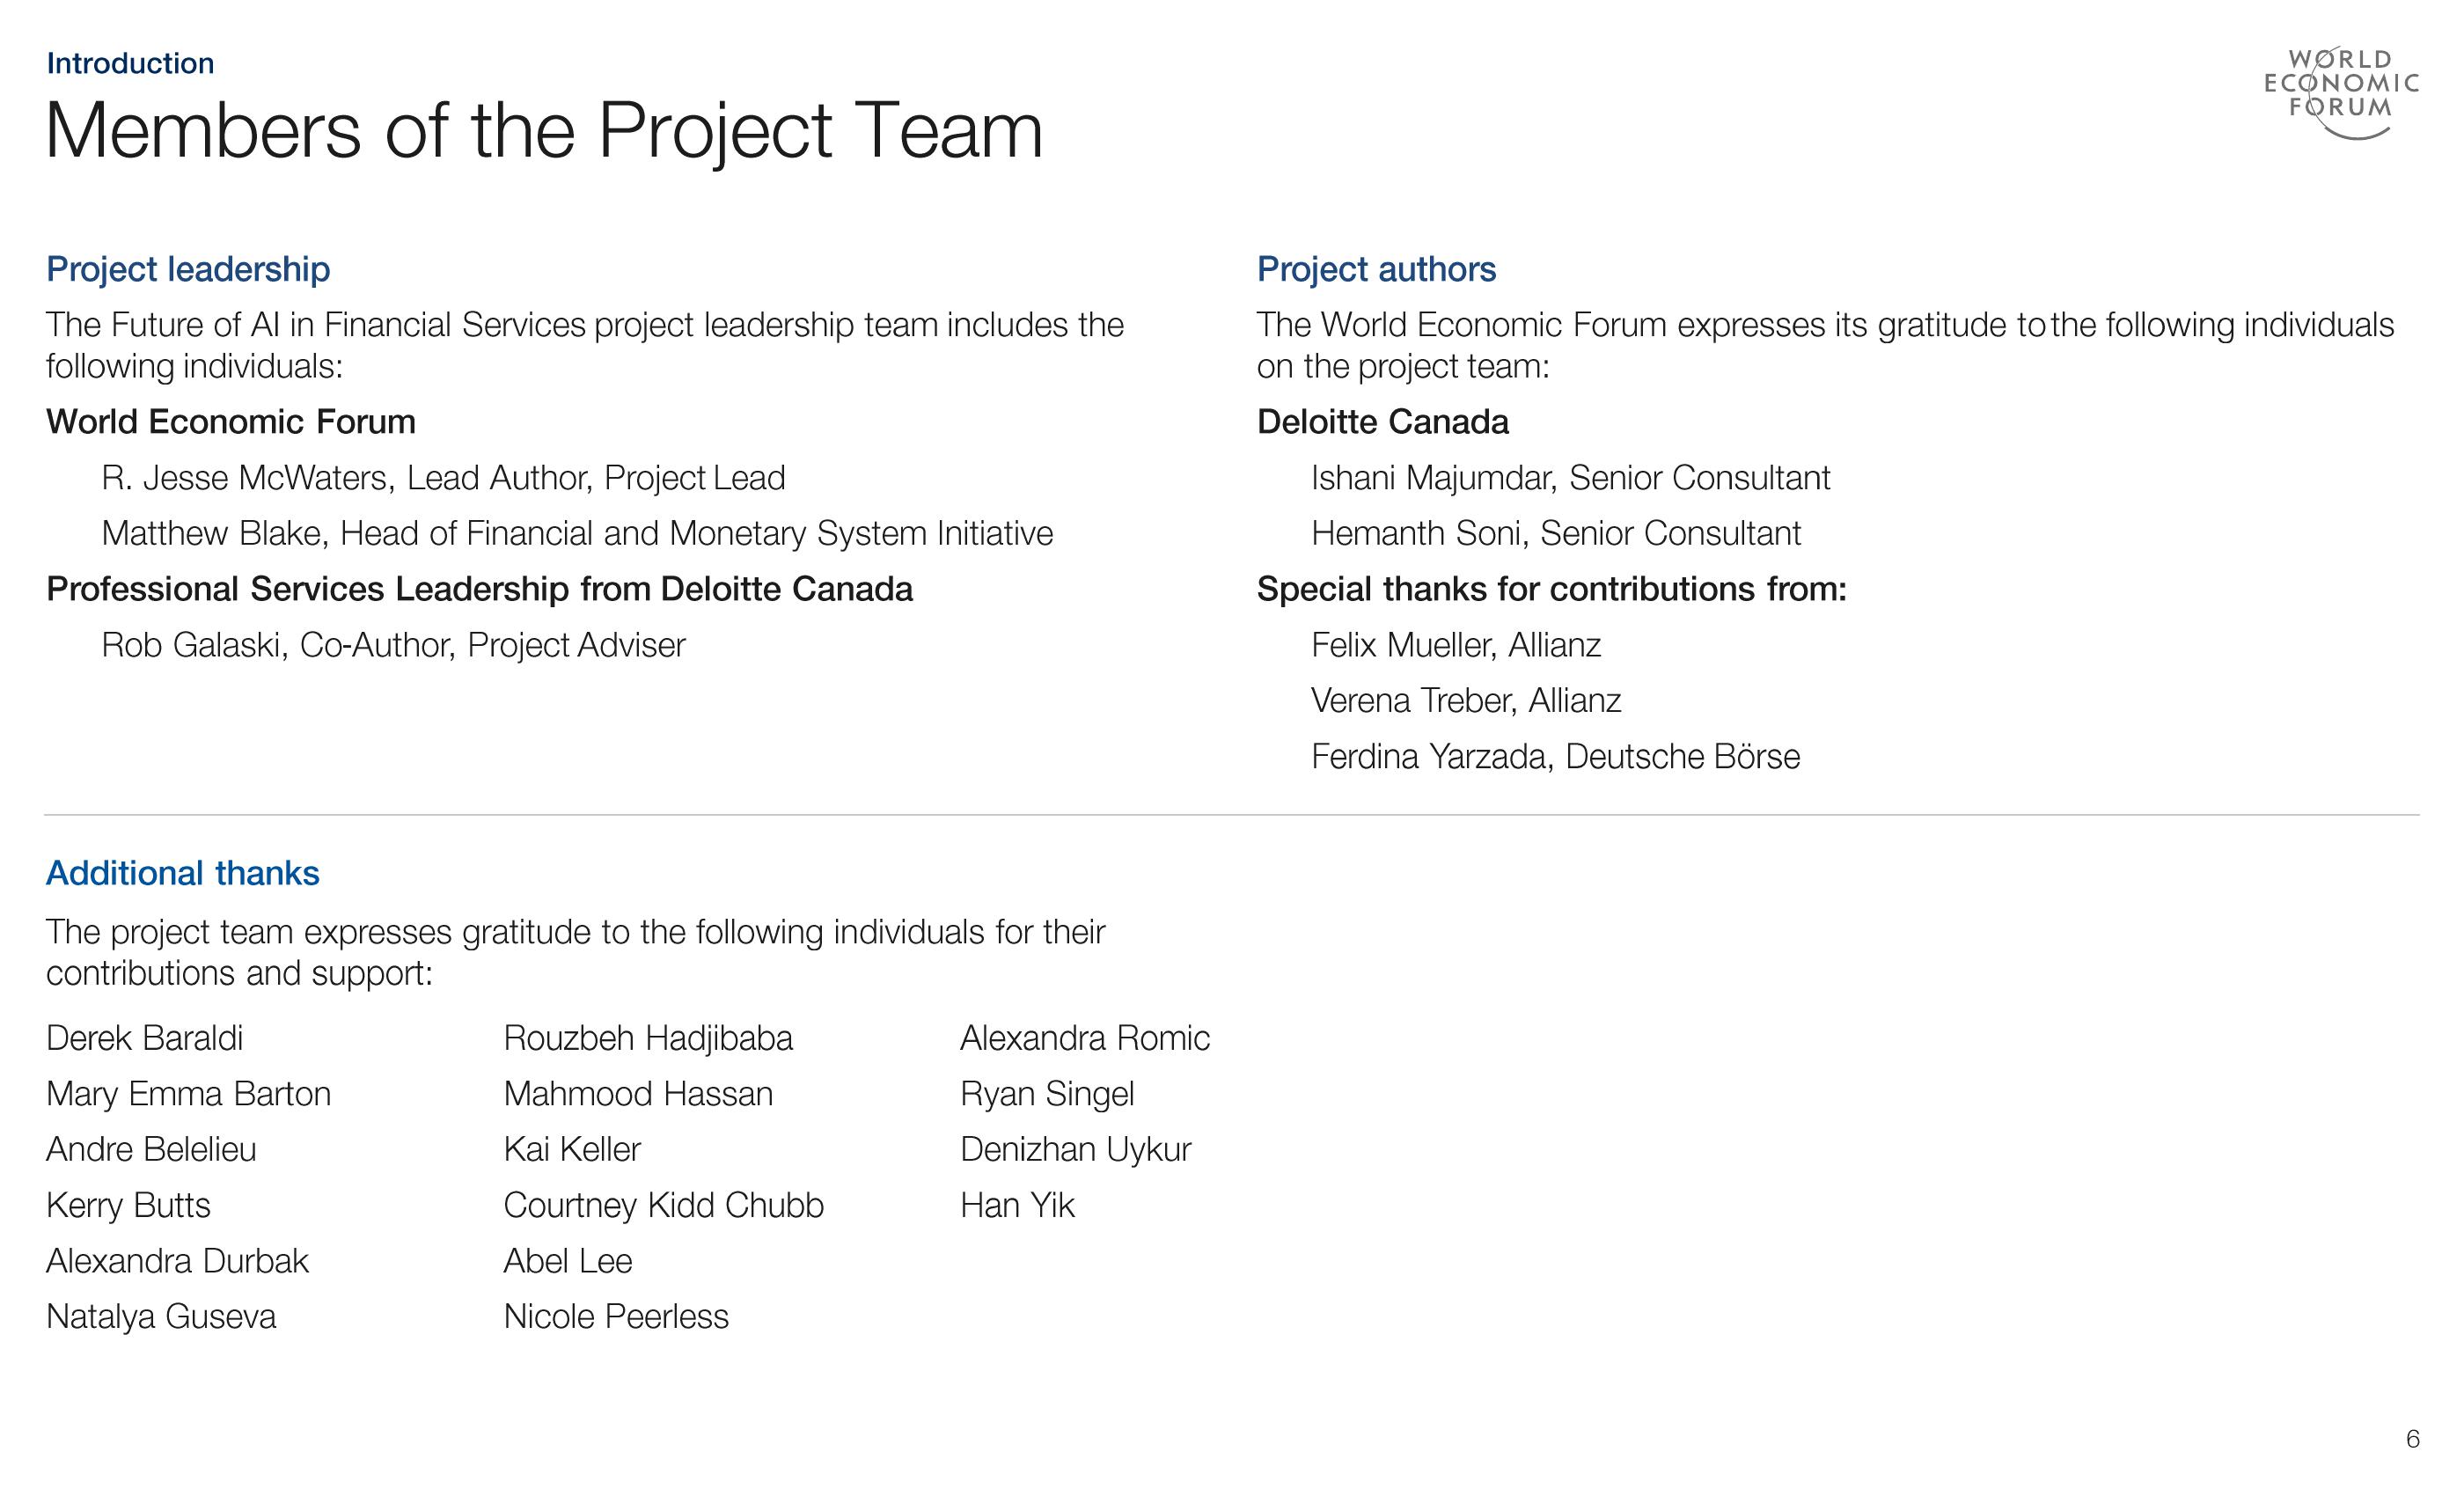Select Ferdina Yarzada, Deutsche Börse entry

tap(1555, 757)
